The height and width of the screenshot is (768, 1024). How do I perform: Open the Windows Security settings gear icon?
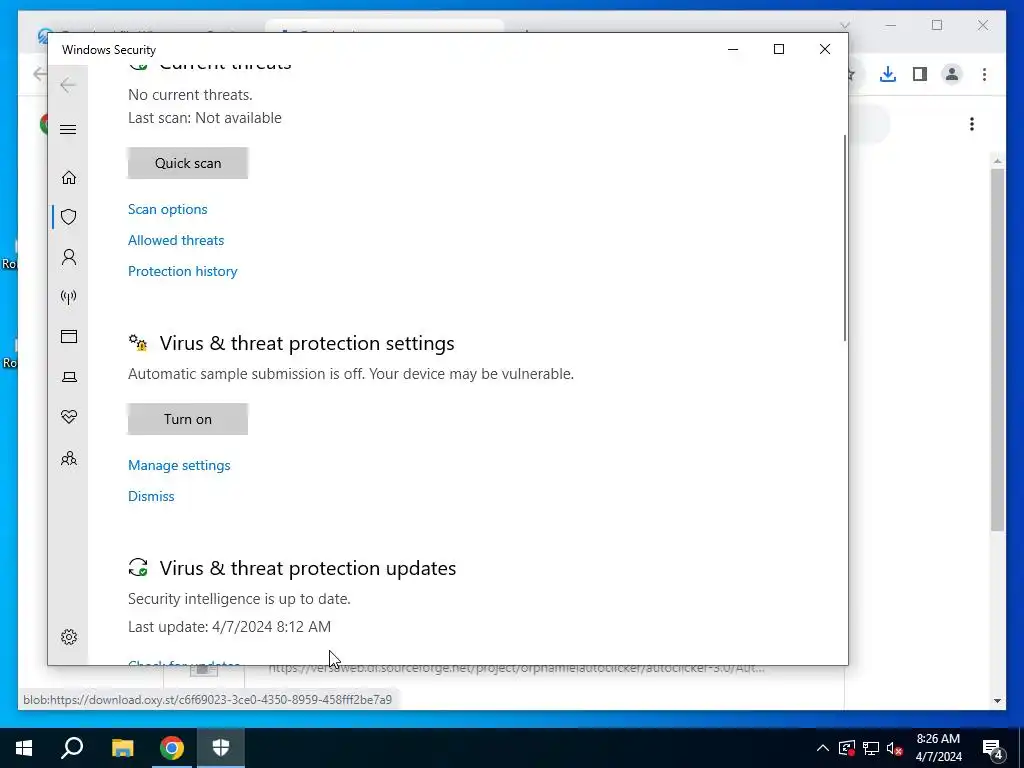pyautogui.click(x=69, y=637)
